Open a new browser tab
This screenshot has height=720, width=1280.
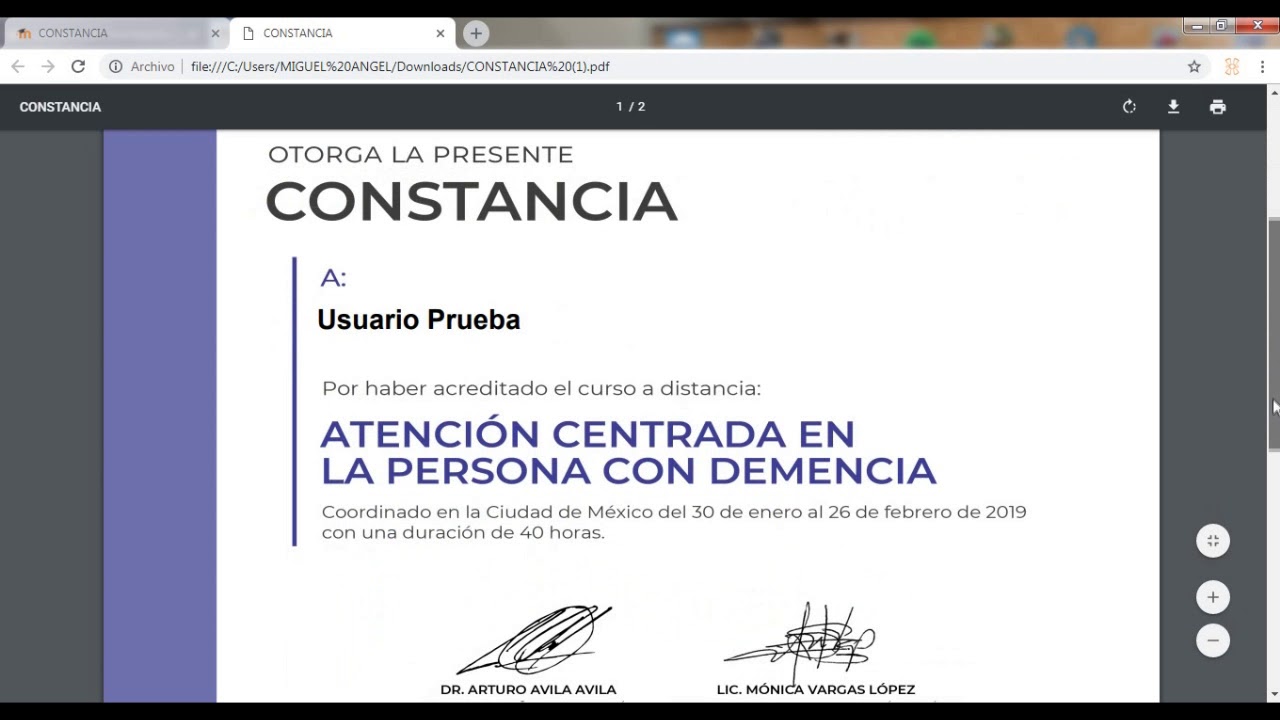[x=476, y=33]
